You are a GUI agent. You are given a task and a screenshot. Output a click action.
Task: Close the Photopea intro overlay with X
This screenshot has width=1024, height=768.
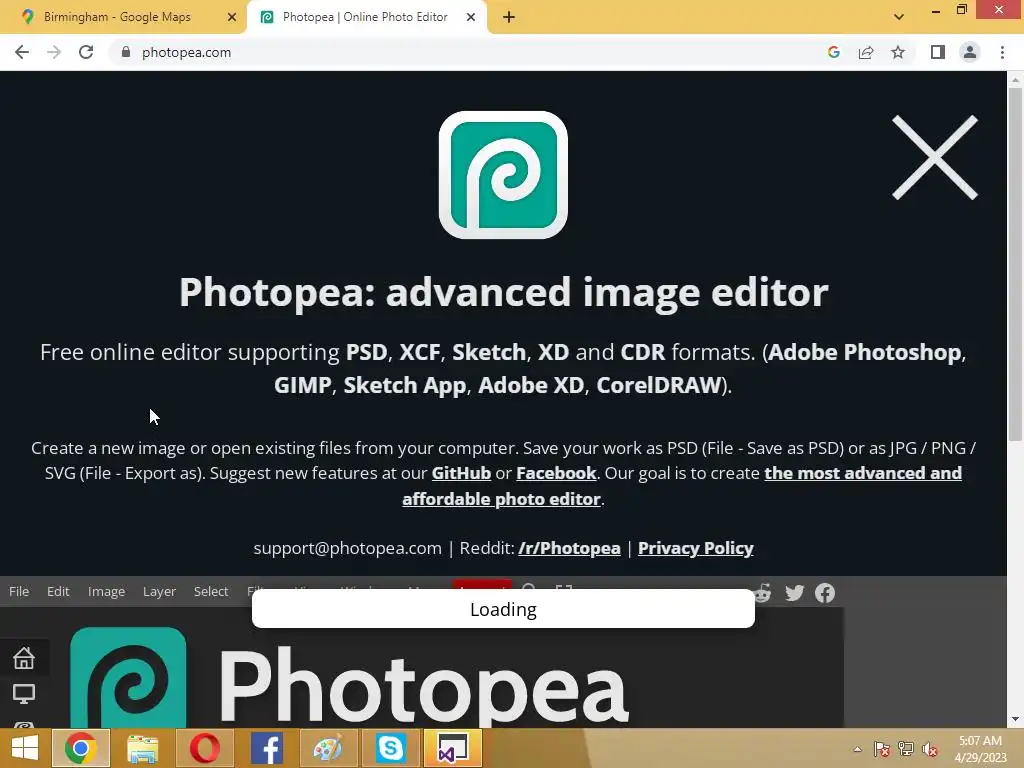point(935,157)
